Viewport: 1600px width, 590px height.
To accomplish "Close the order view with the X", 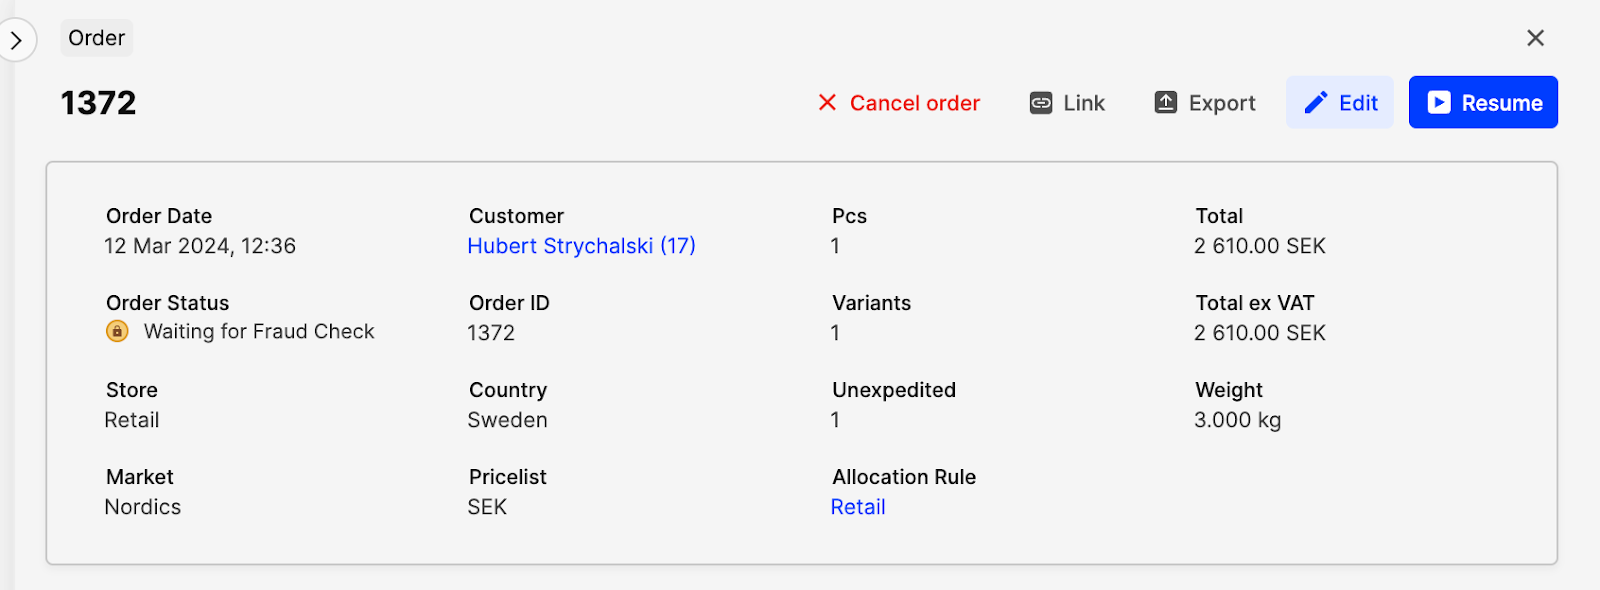I will tap(1536, 37).
